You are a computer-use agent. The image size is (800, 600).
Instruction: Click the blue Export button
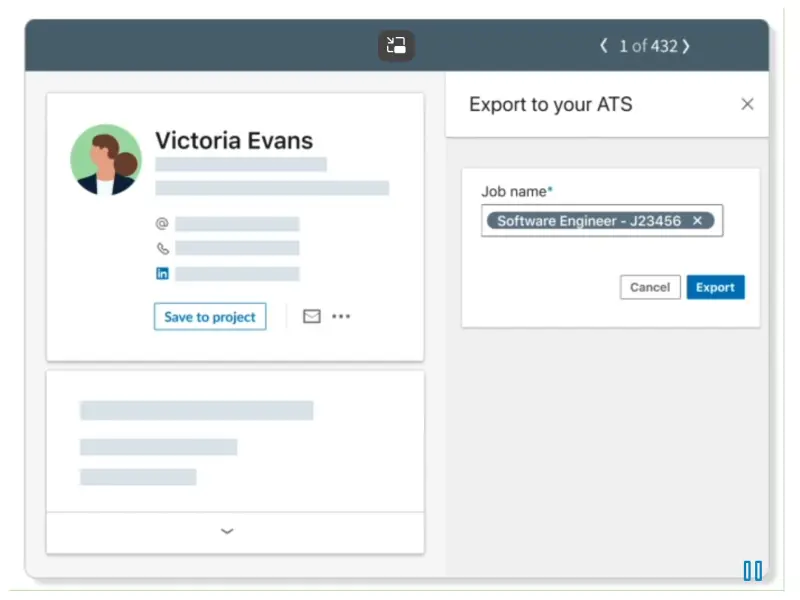coord(715,287)
